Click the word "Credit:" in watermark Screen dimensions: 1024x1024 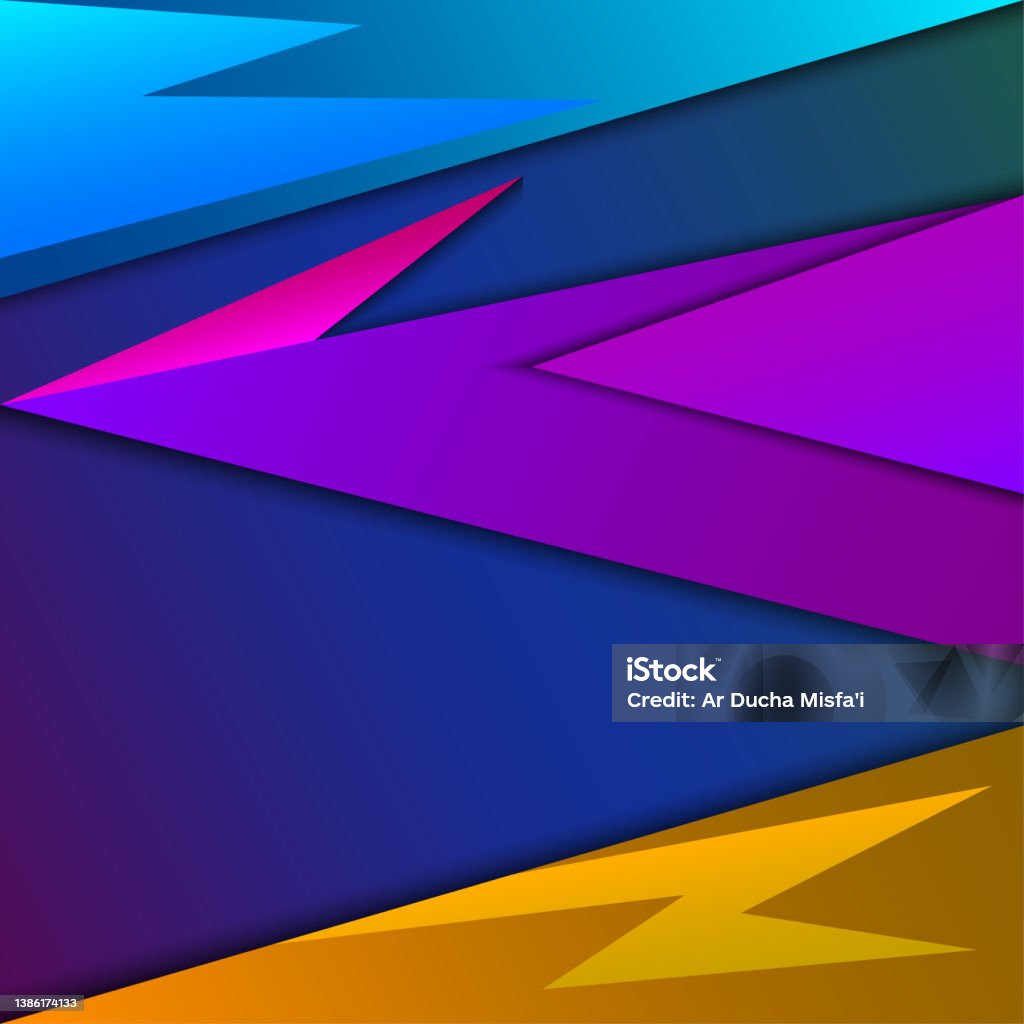[x=661, y=700]
